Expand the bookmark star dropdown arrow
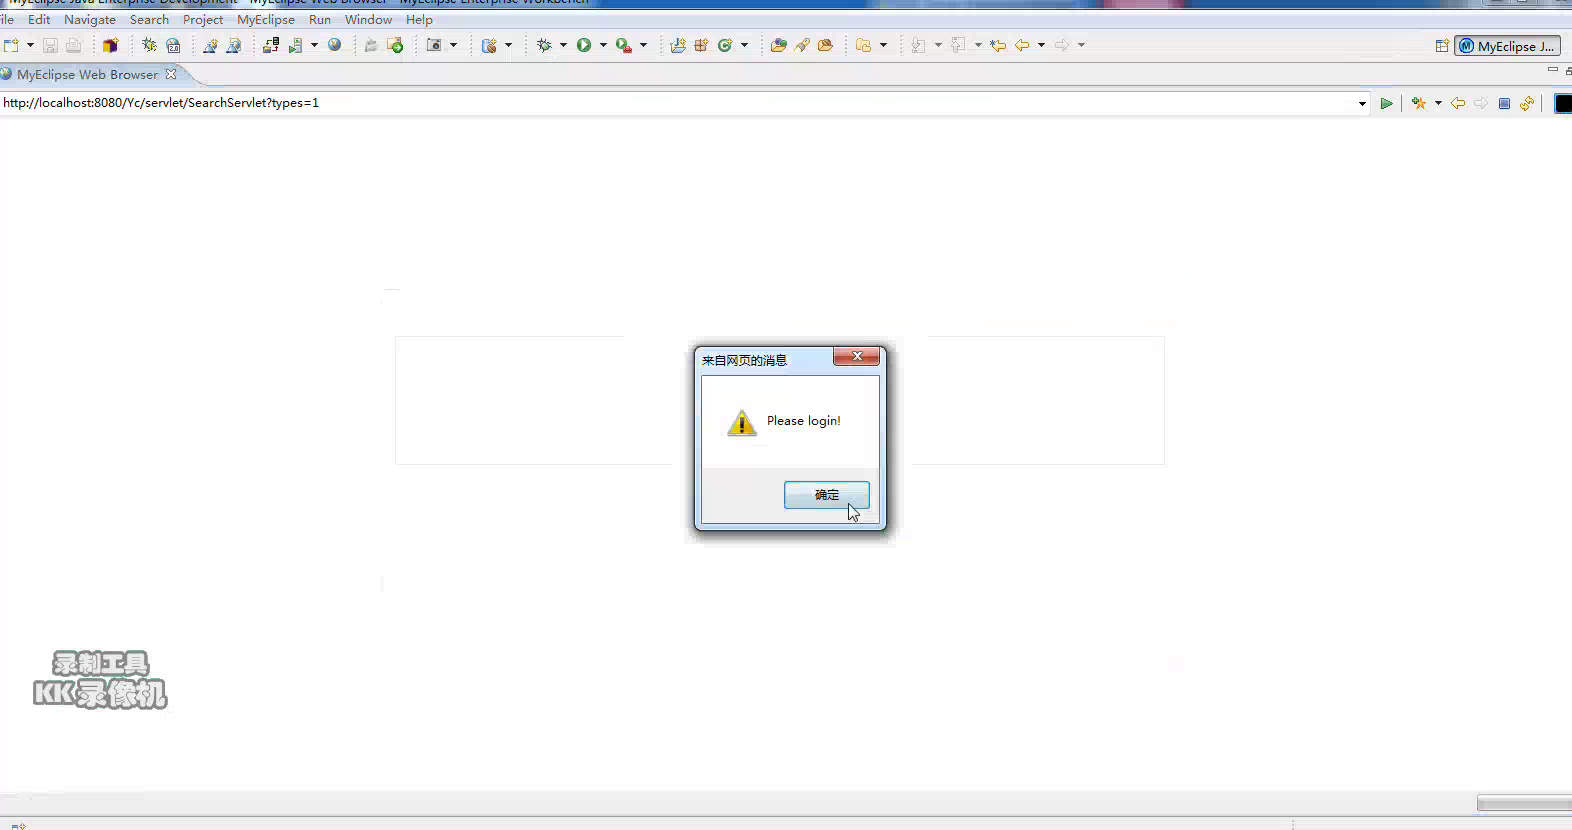The height and width of the screenshot is (830, 1572). (x=1438, y=103)
